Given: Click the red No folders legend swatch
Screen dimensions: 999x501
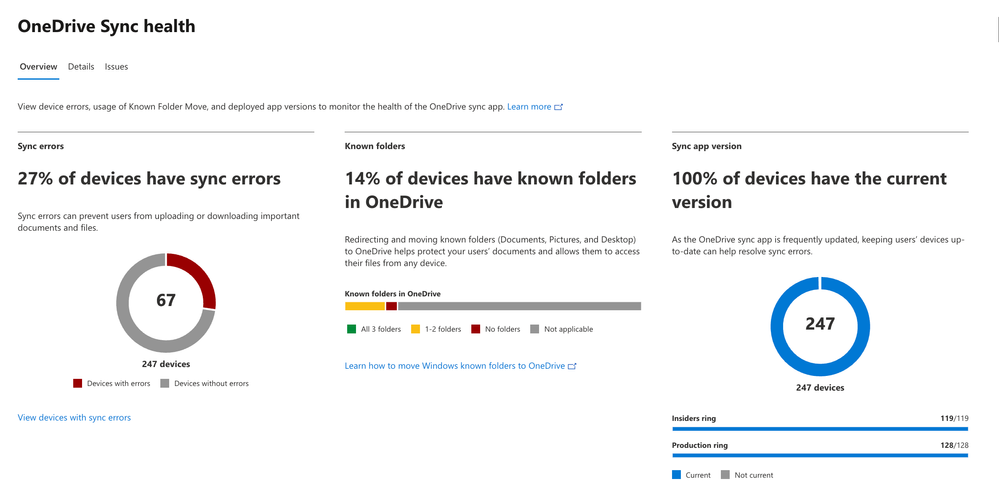Looking at the screenshot, I should [475, 329].
